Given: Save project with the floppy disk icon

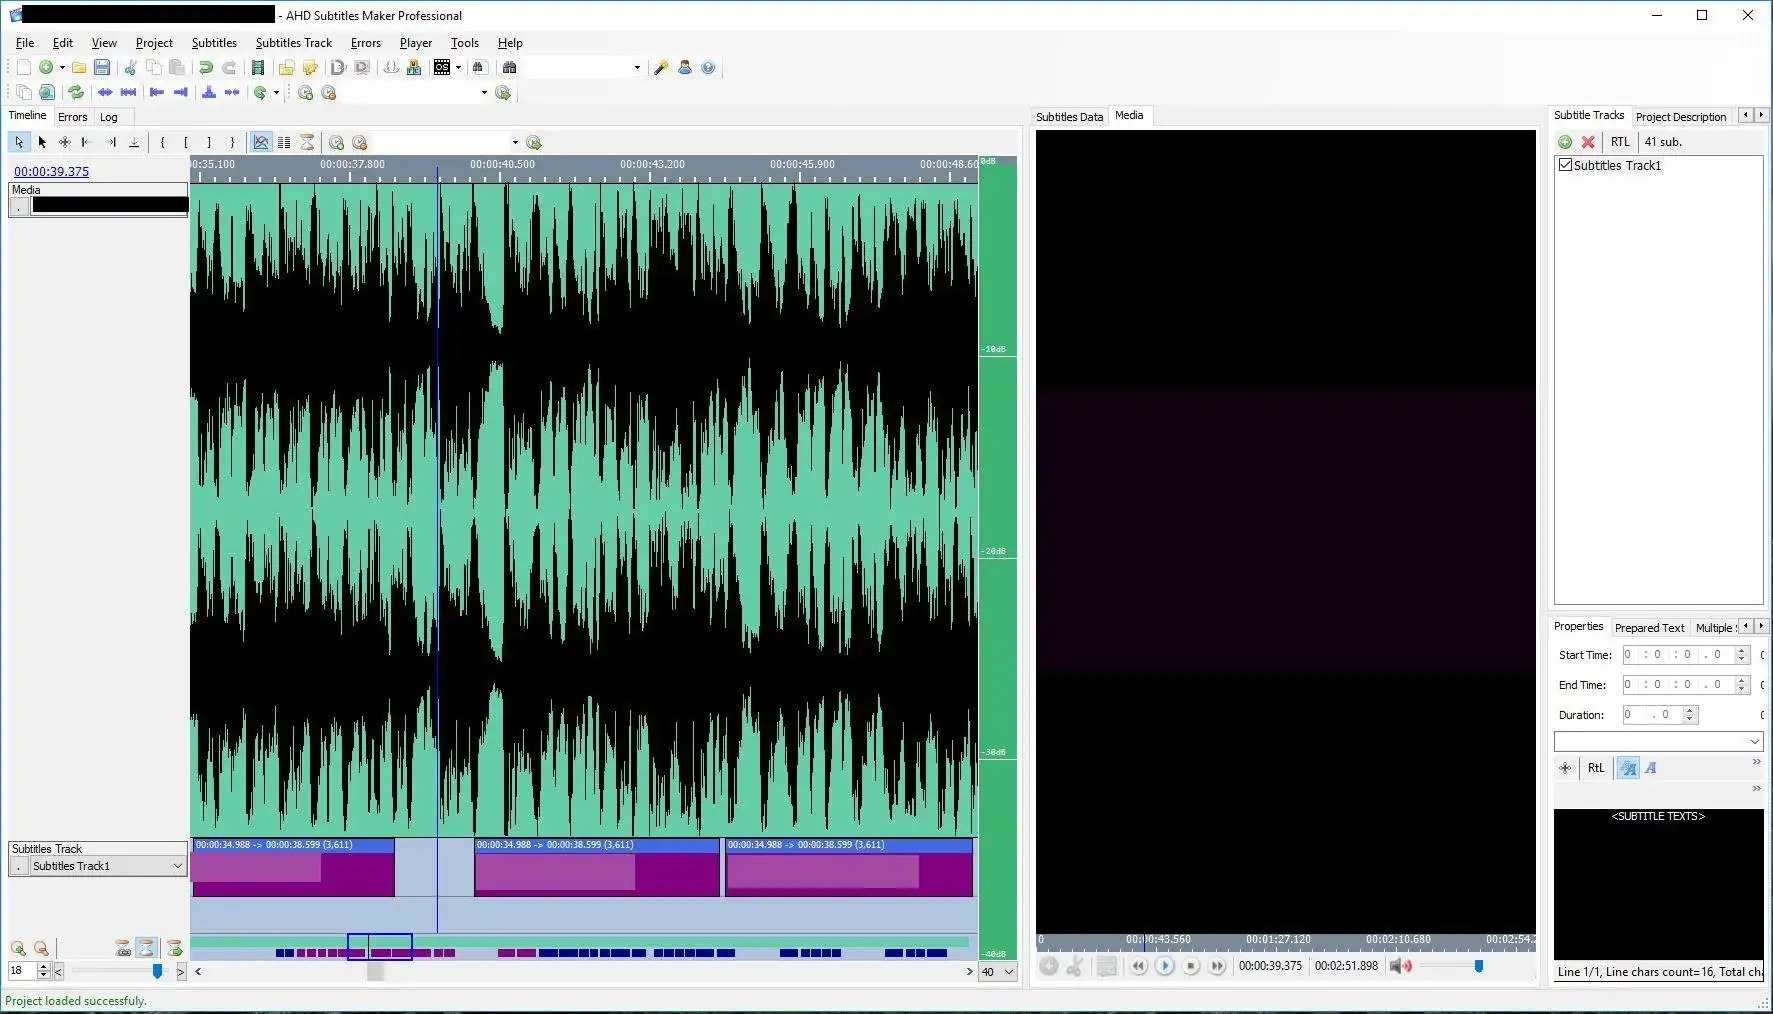Looking at the screenshot, I should 101,68.
